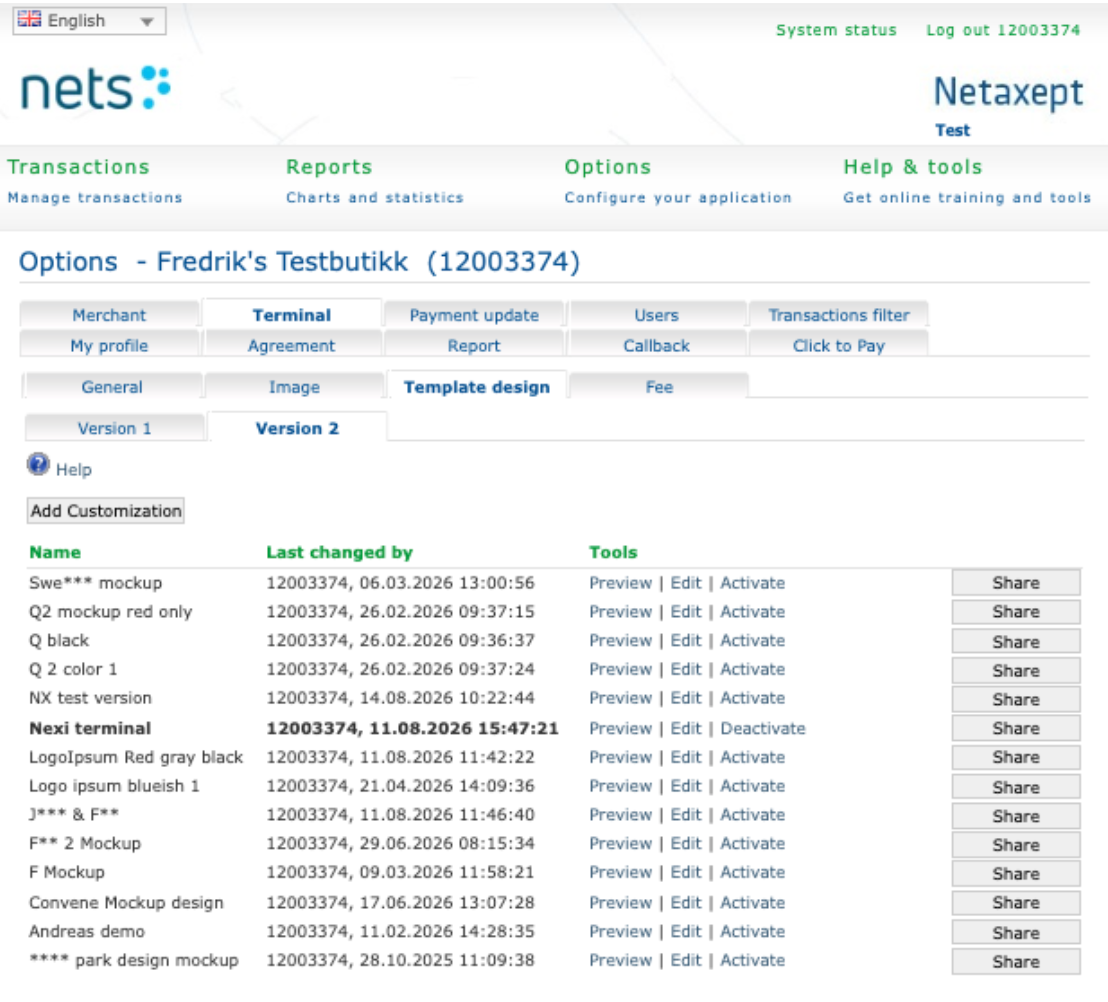This screenshot has height=1002, width=1108.
Task: Open the Fee sub-tab
Action: click(659, 387)
